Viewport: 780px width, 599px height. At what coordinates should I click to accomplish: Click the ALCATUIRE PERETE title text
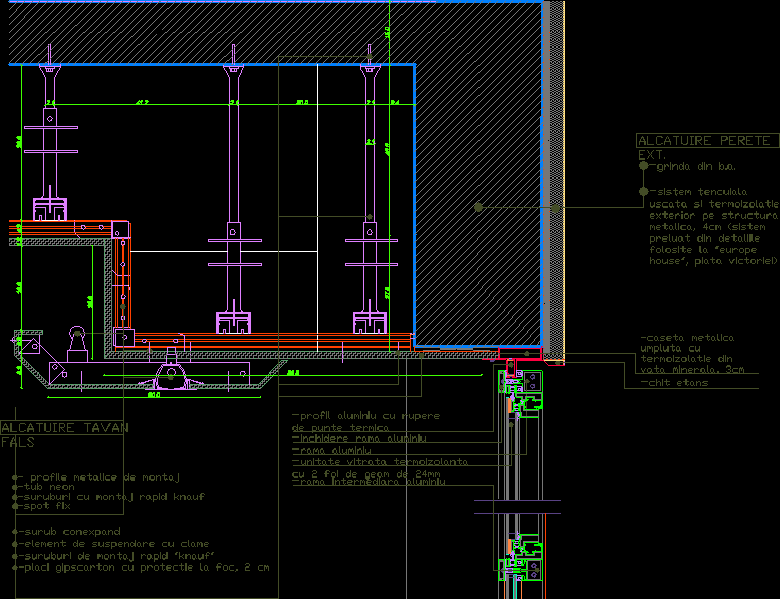coord(706,141)
